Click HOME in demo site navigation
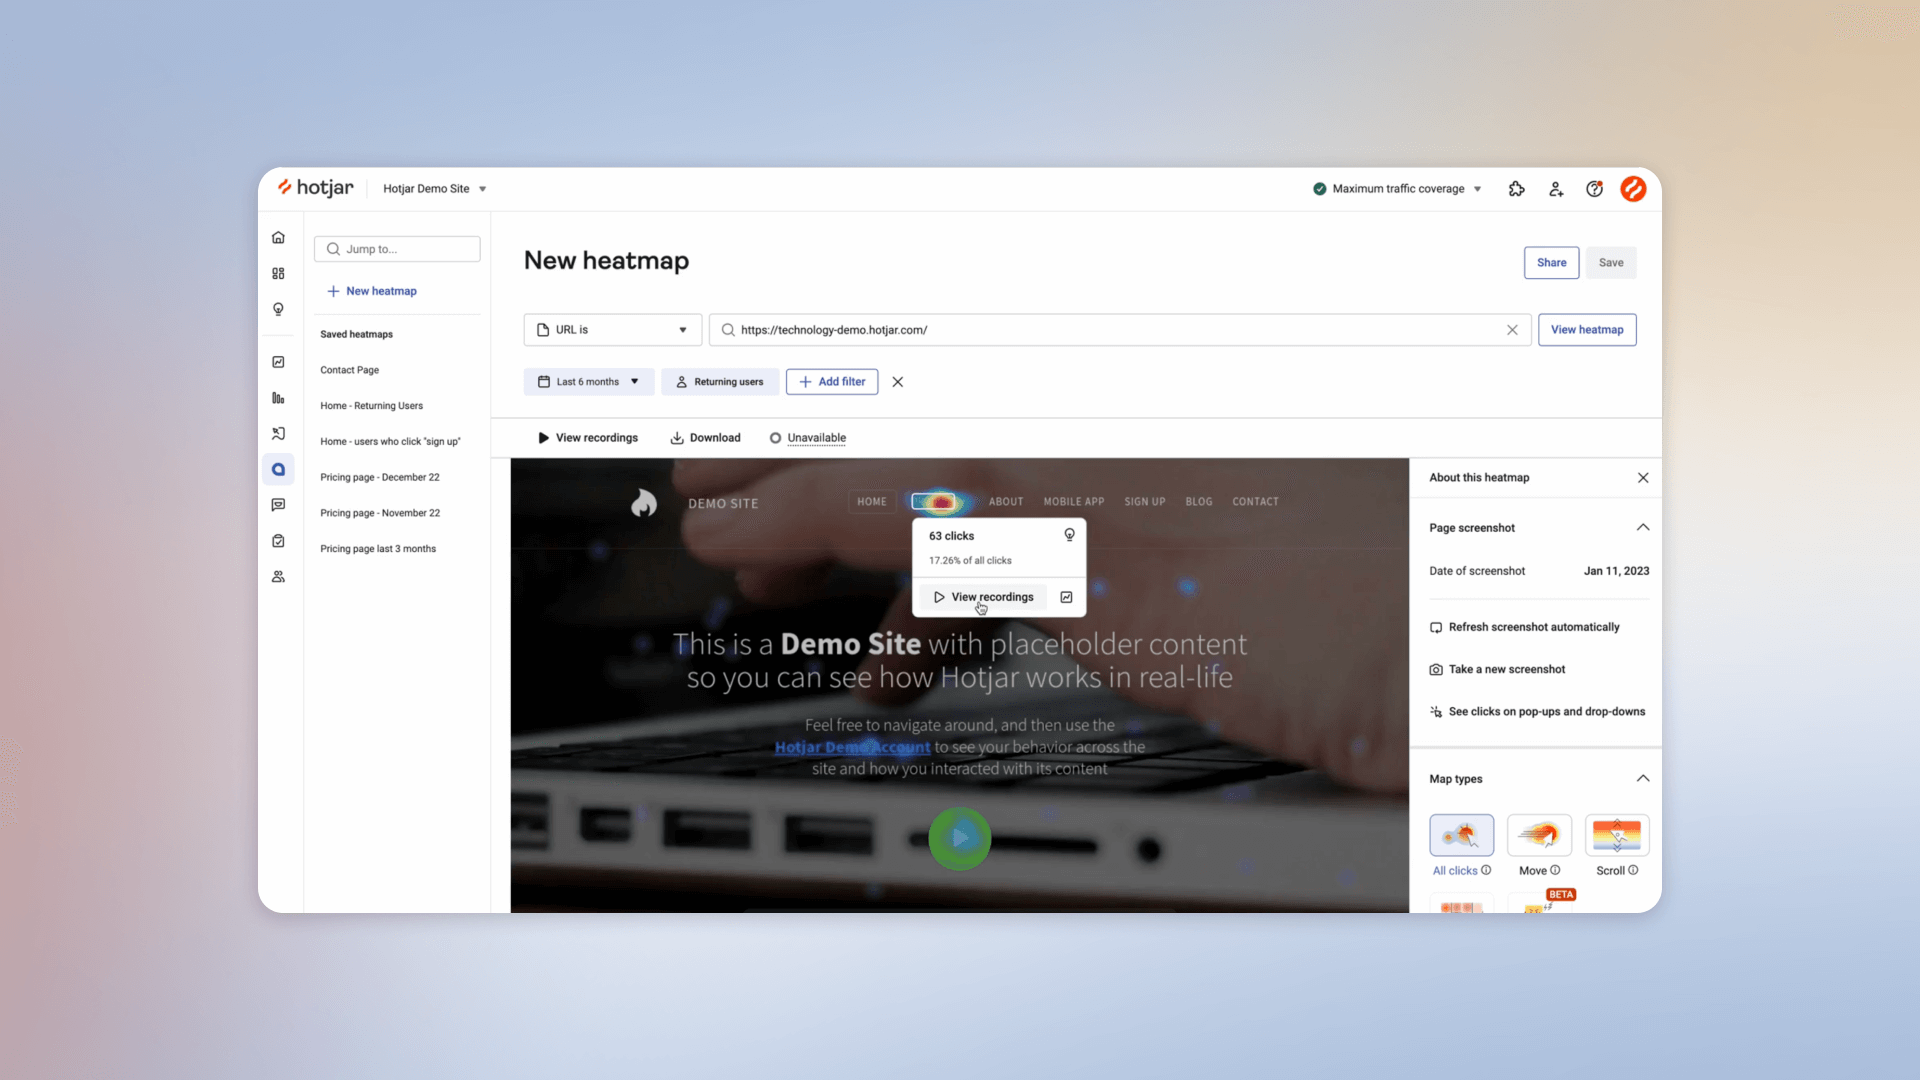The image size is (1920, 1080). point(872,502)
